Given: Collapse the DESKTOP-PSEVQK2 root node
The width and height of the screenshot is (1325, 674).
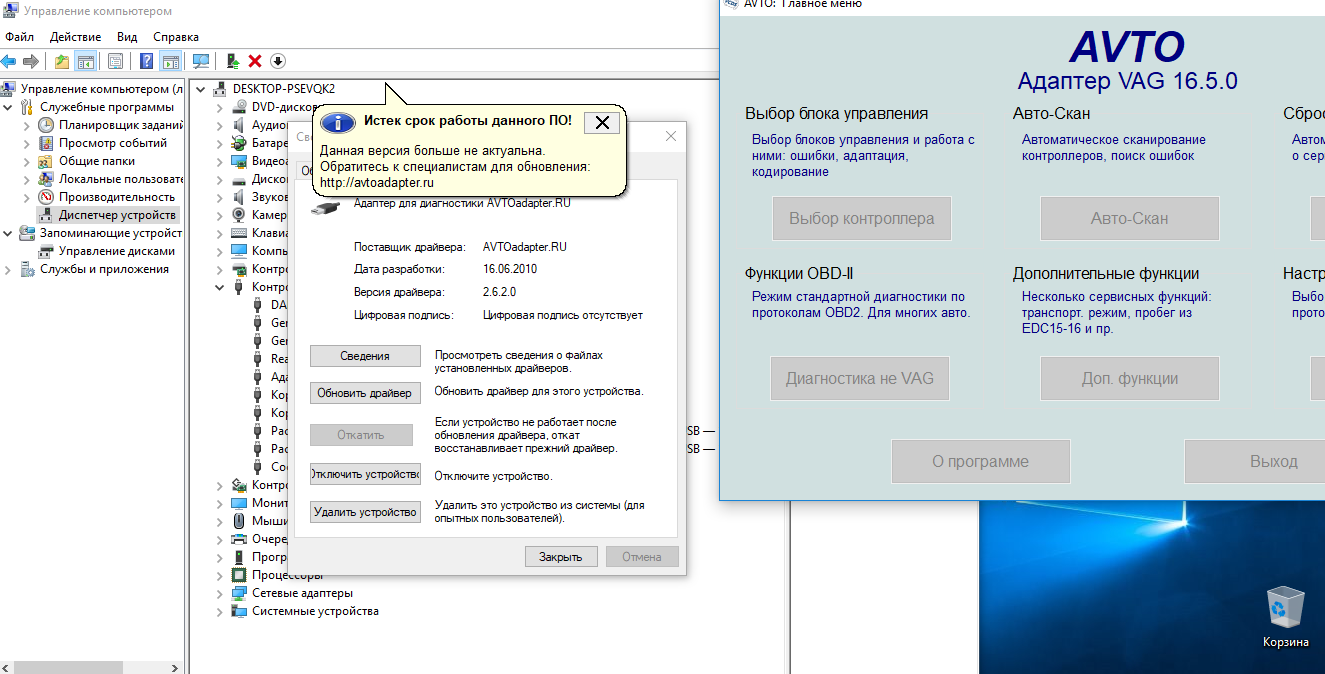Looking at the screenshot, I should 202,88.
